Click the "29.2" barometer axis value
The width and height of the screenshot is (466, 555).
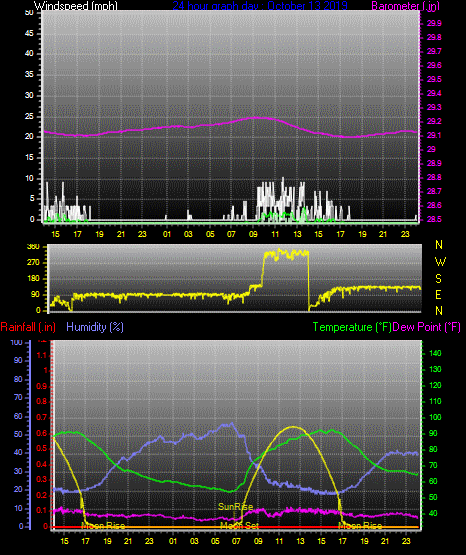click(x=434, y=121)
